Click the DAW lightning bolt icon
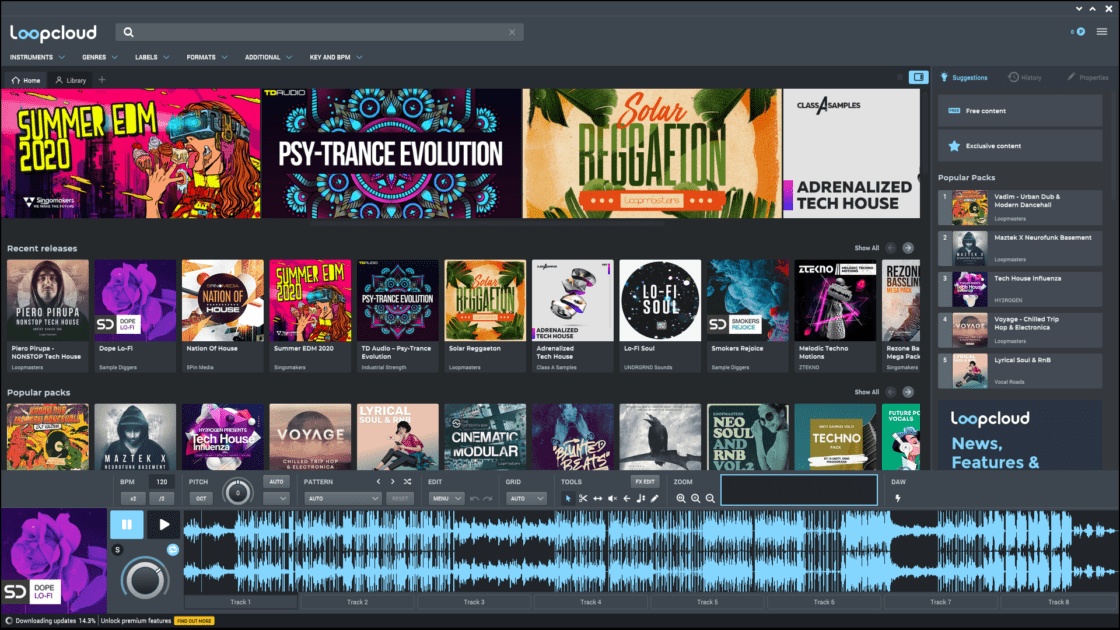 point(898,499)
